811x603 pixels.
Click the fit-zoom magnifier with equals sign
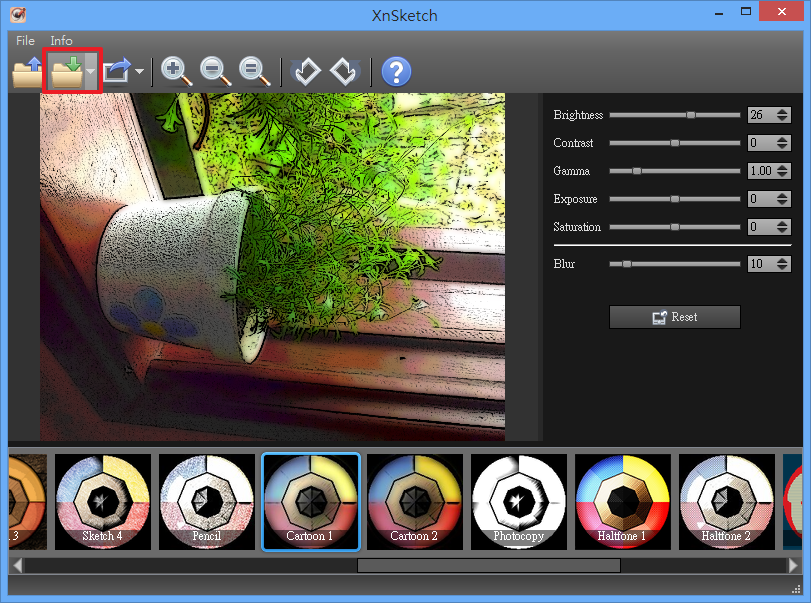click(255, 72)
